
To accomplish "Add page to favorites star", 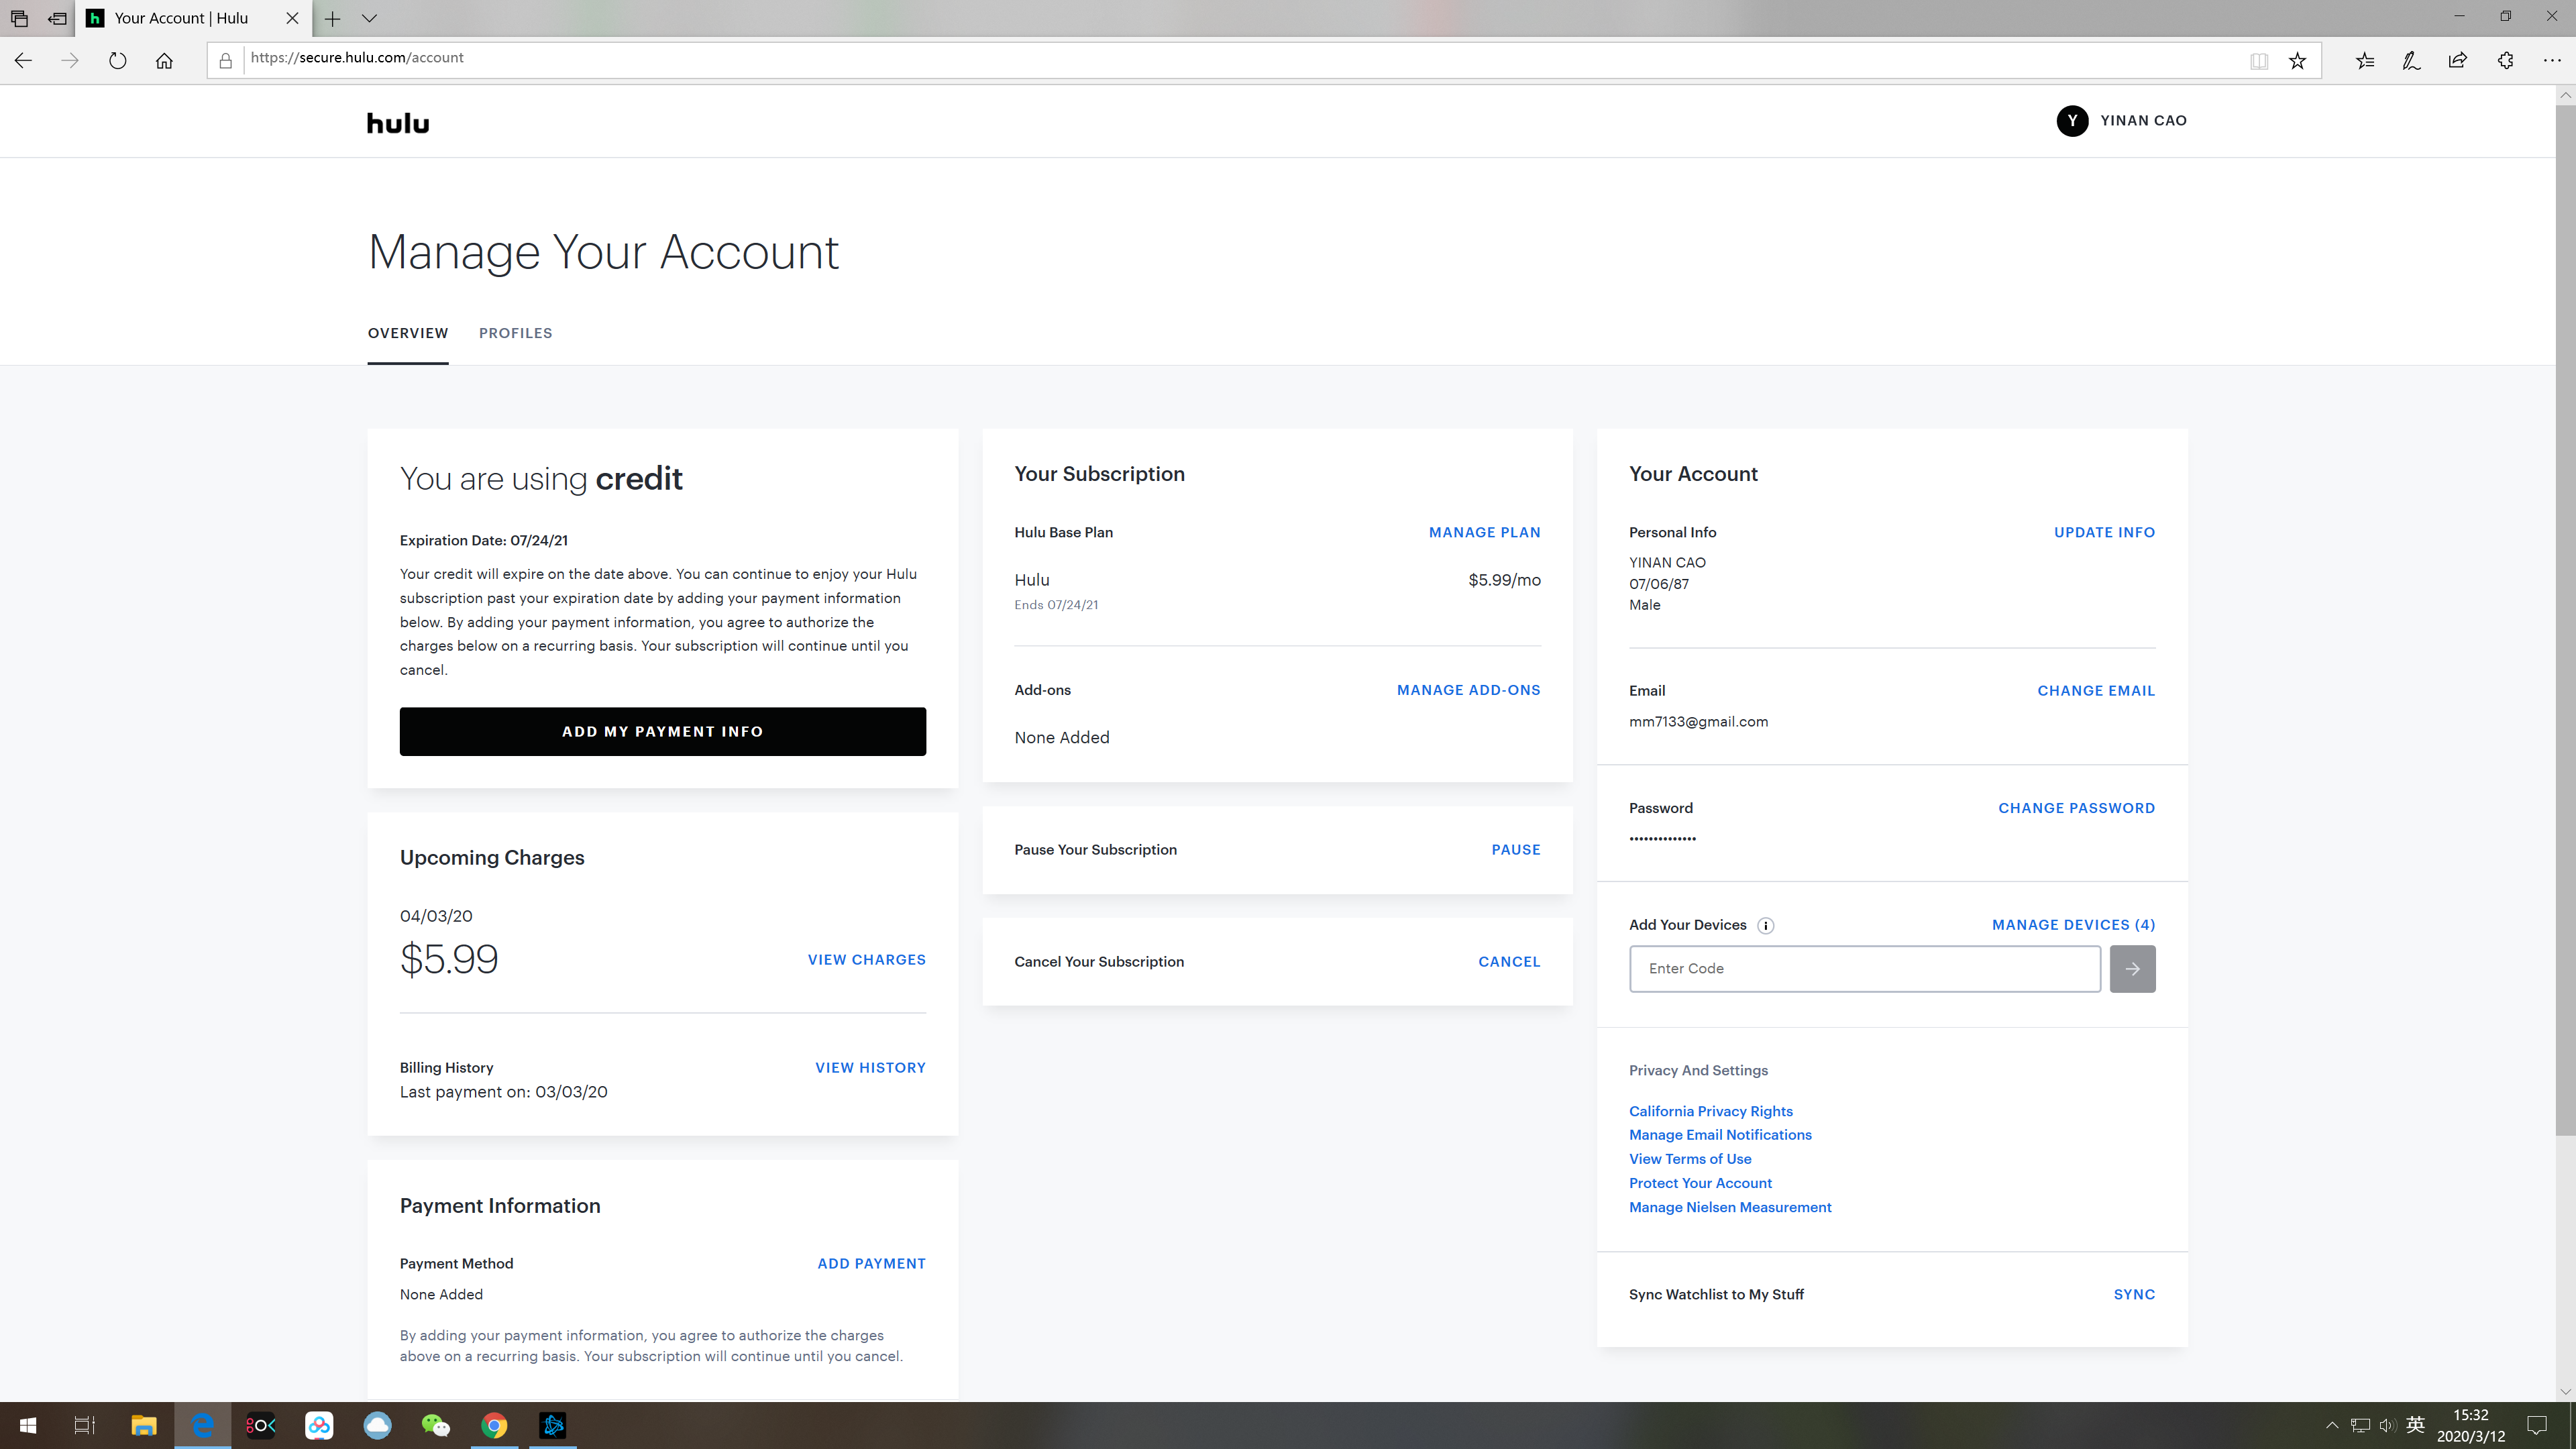I will [x=2297, y=61].
